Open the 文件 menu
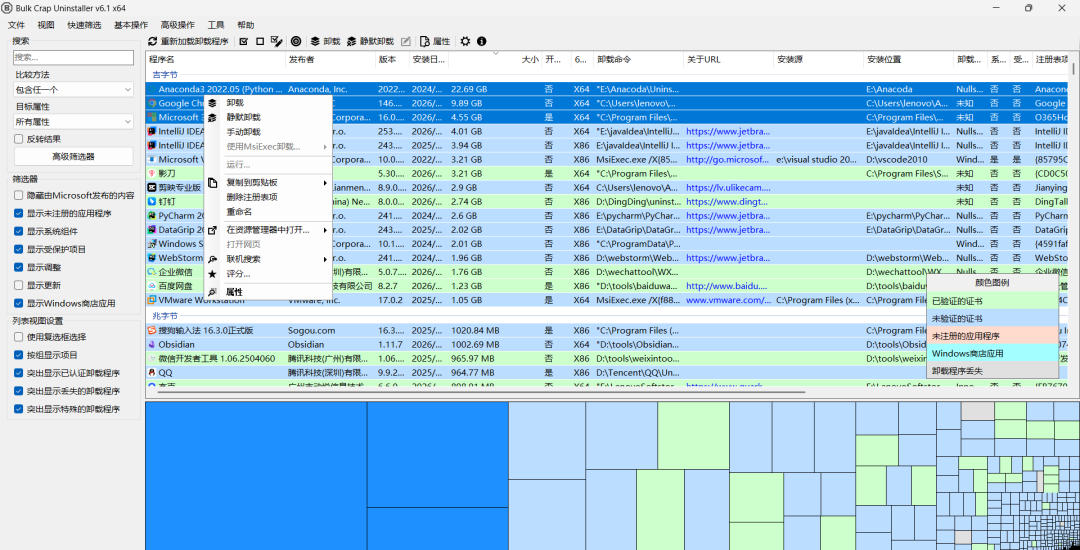 pos(17,25)
